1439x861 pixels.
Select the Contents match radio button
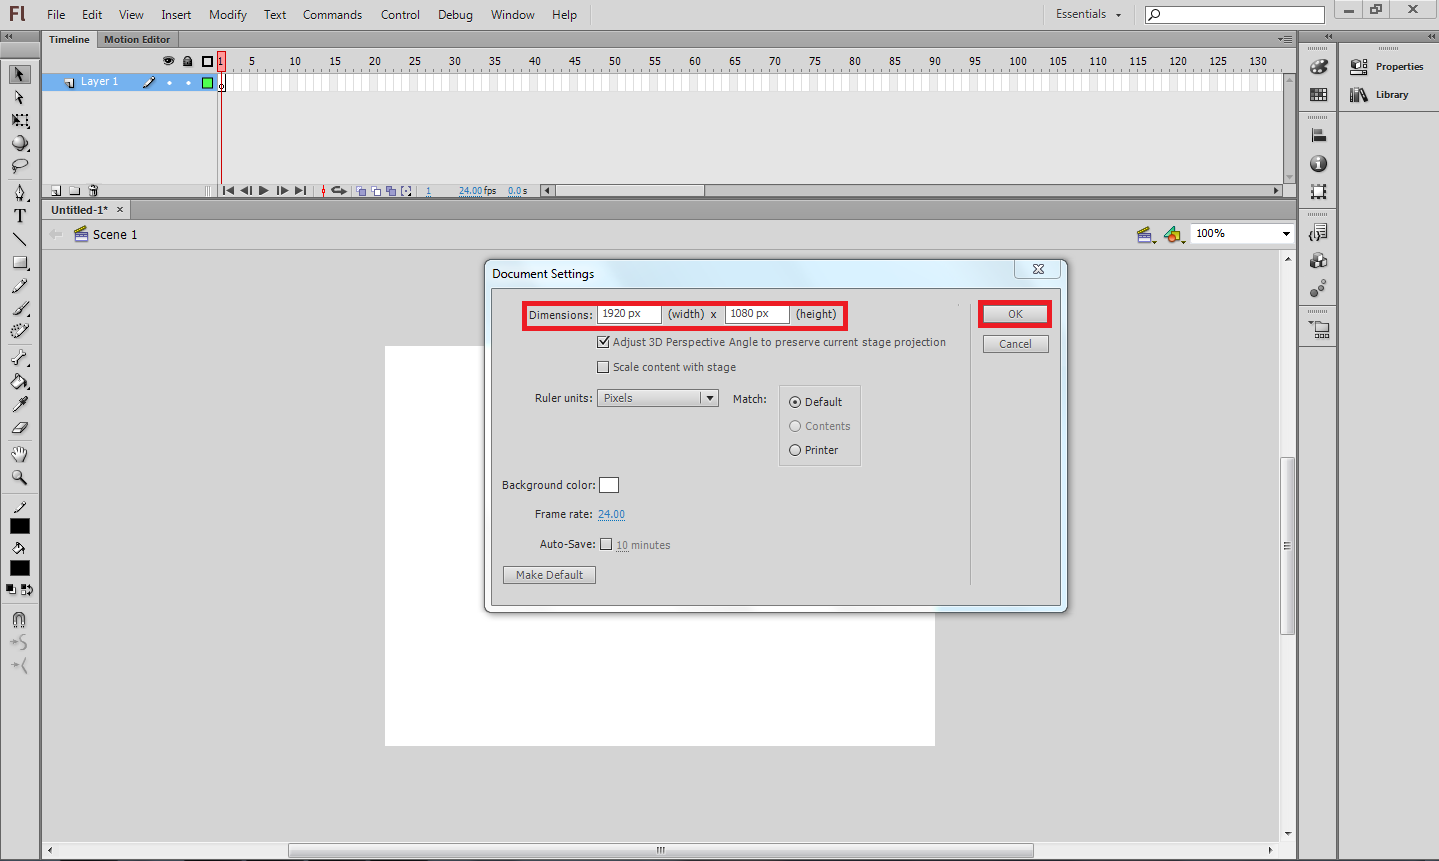(x=794, y=425)
